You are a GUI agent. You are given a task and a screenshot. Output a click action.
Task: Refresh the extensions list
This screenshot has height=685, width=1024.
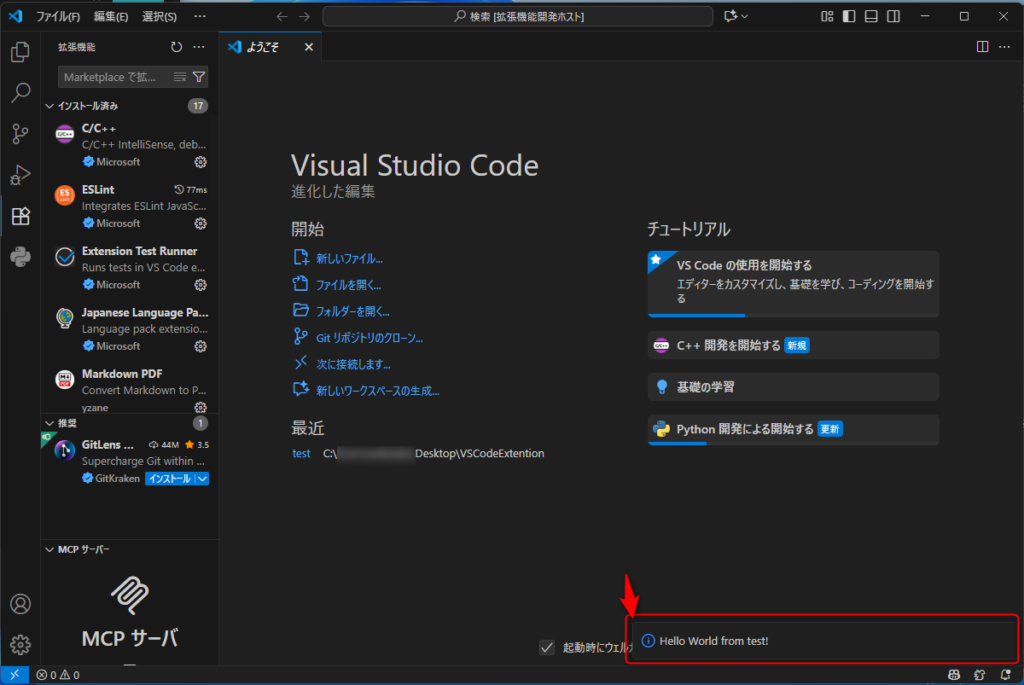[x=176, y=47]
